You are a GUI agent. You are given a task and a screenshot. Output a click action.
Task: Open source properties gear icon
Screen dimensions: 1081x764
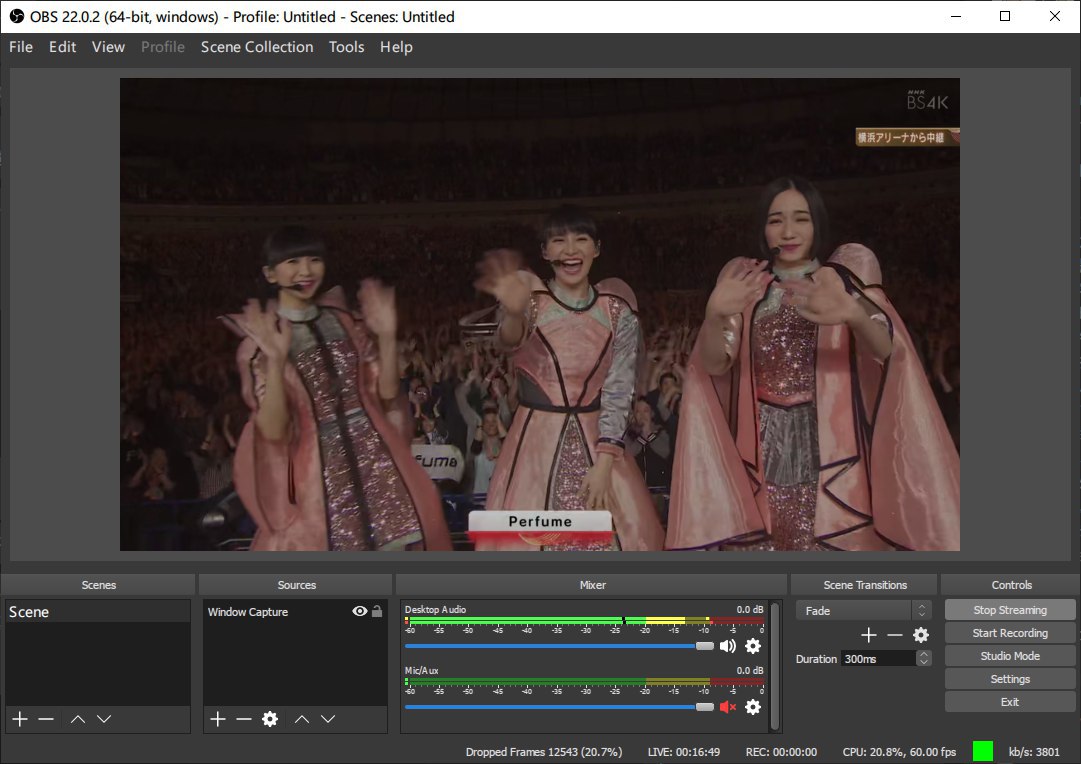coord(269,719)
